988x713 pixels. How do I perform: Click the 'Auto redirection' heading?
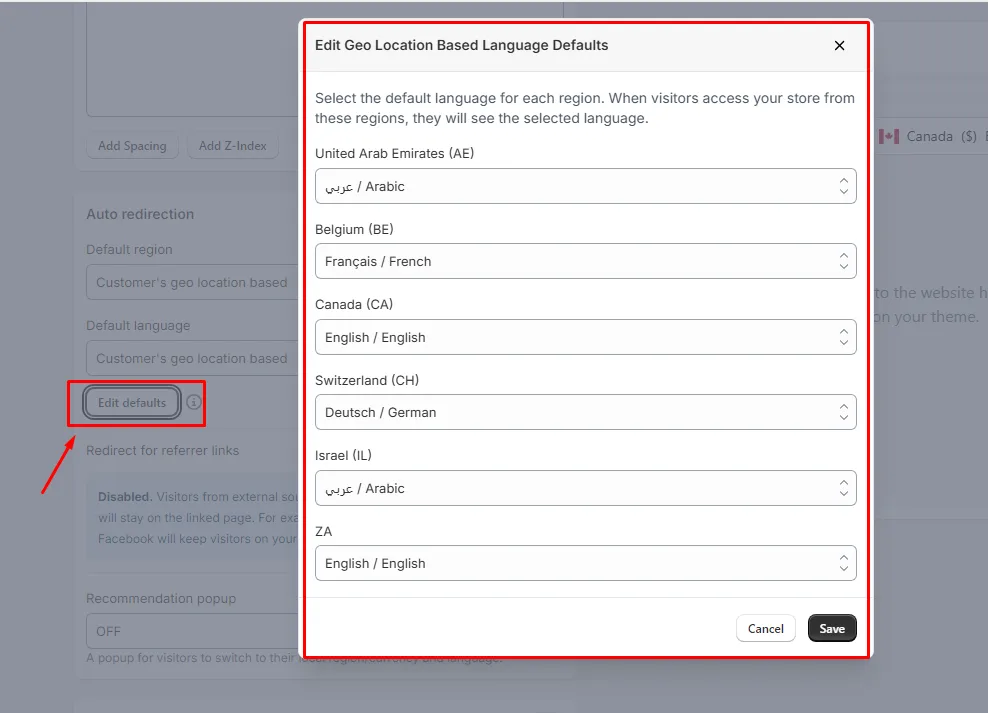coord(140,214)
